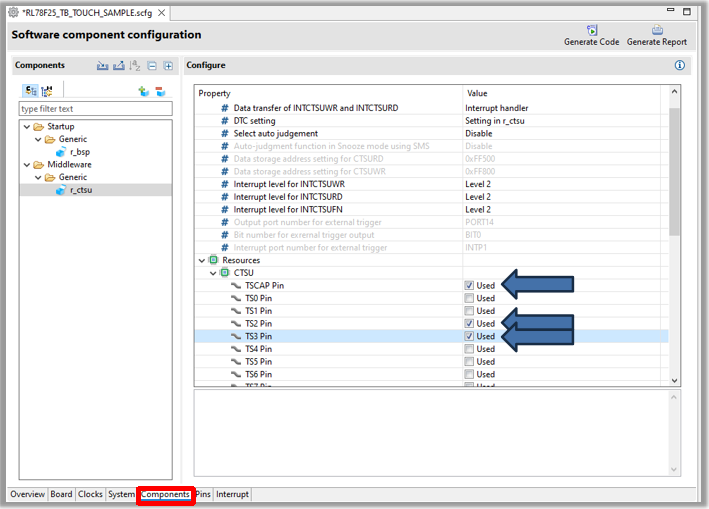
Task: Click the Generate Report icon
Action: pyautogui.click(x=657, y=30)
